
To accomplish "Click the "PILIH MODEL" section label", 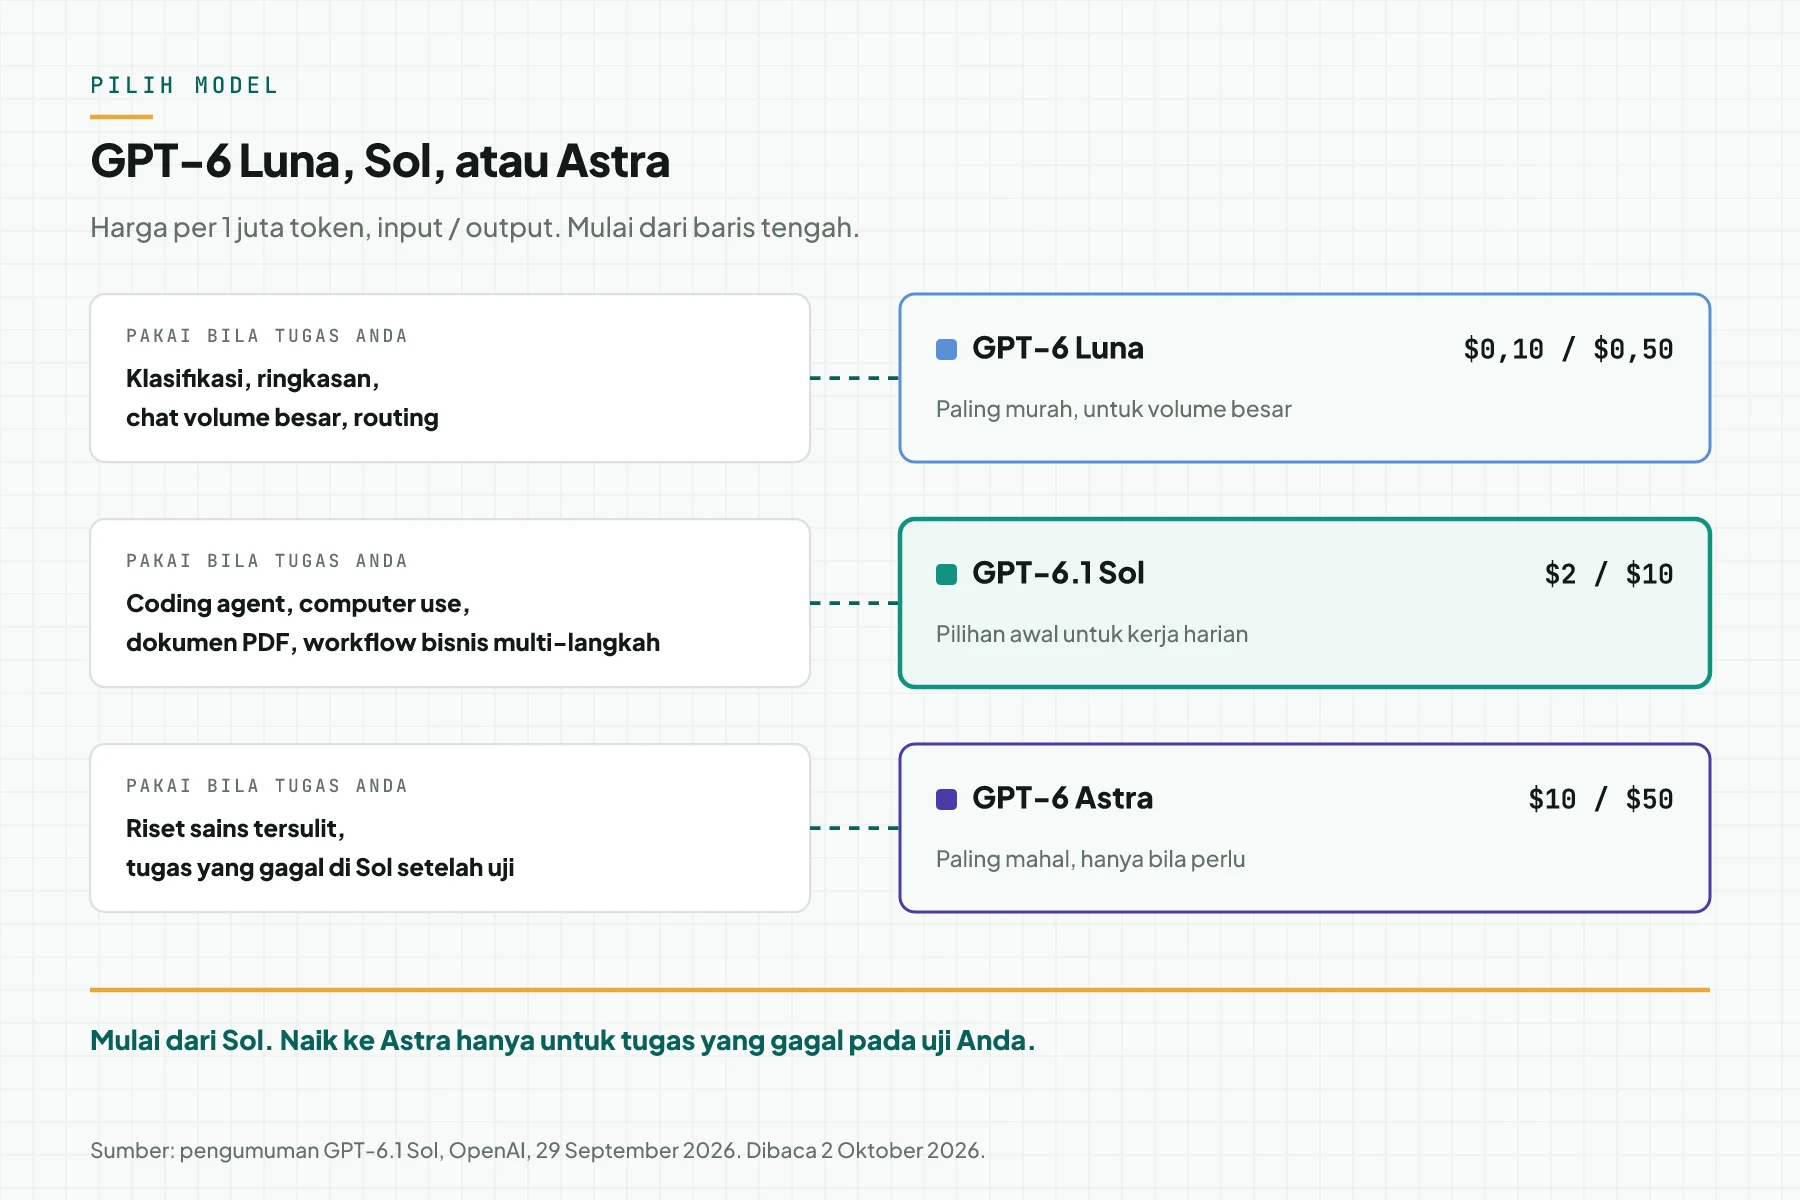I will (x=184, y=86).
